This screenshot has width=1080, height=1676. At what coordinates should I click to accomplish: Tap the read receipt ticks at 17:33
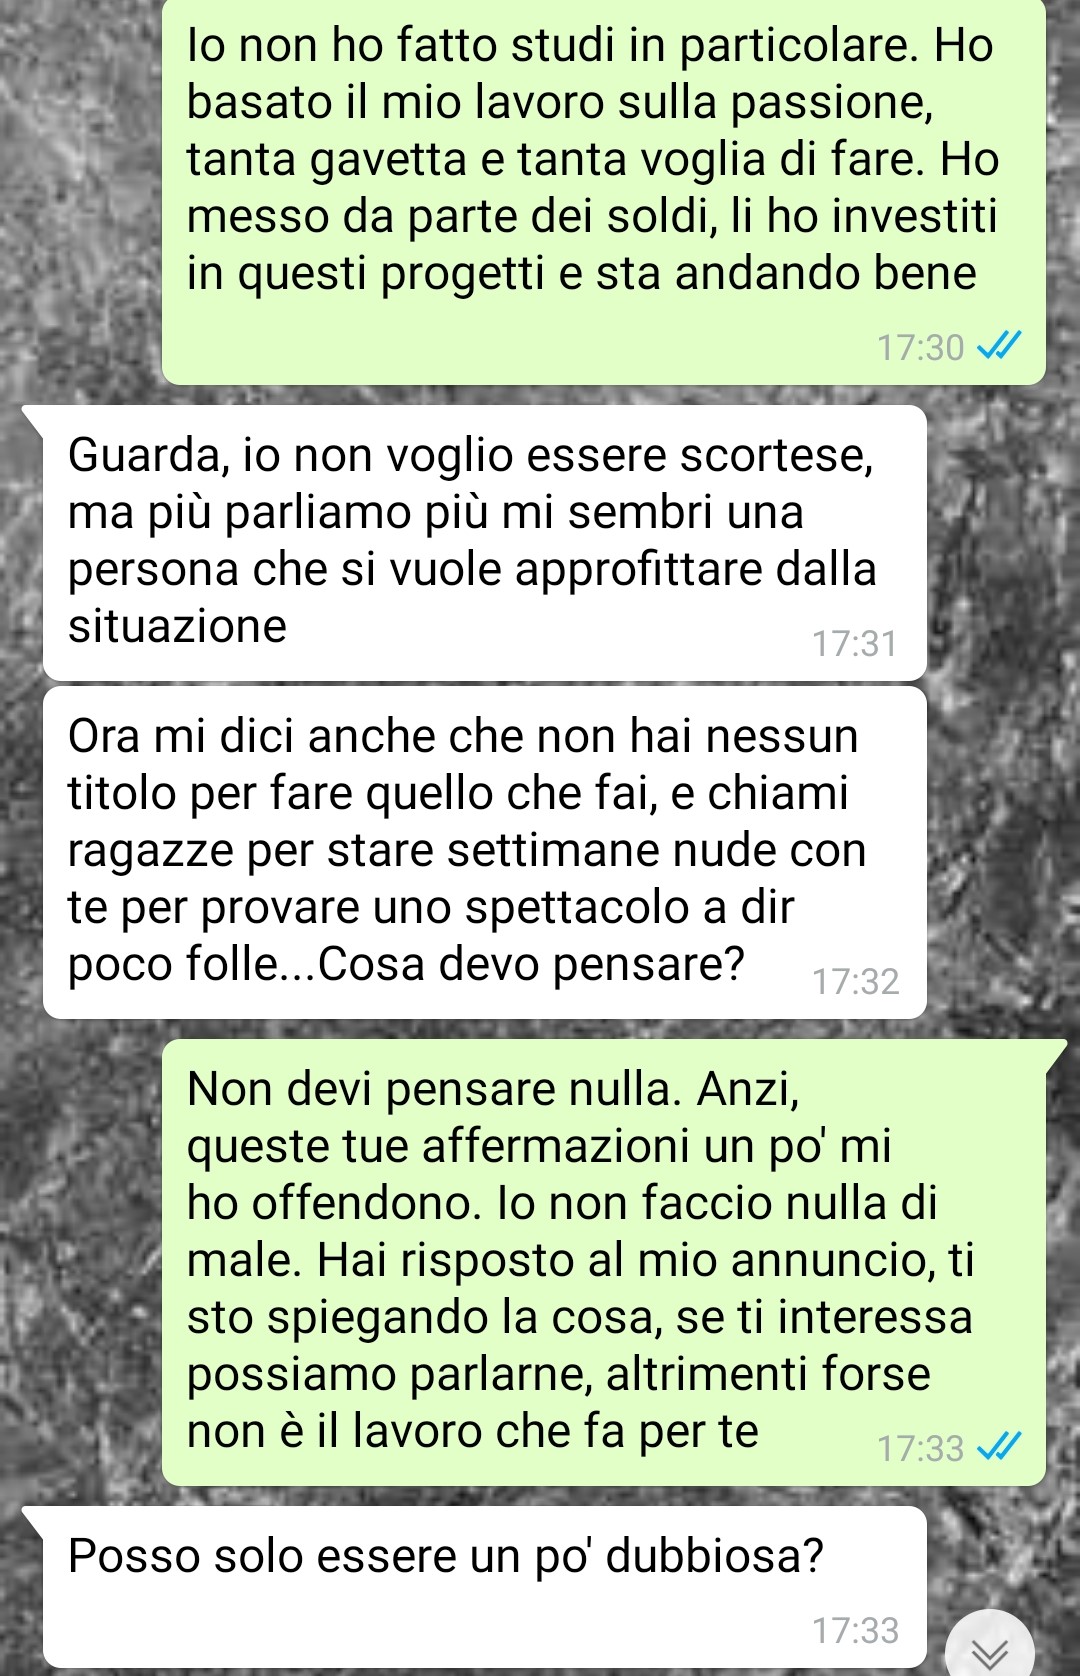[x=998, y=1447]
